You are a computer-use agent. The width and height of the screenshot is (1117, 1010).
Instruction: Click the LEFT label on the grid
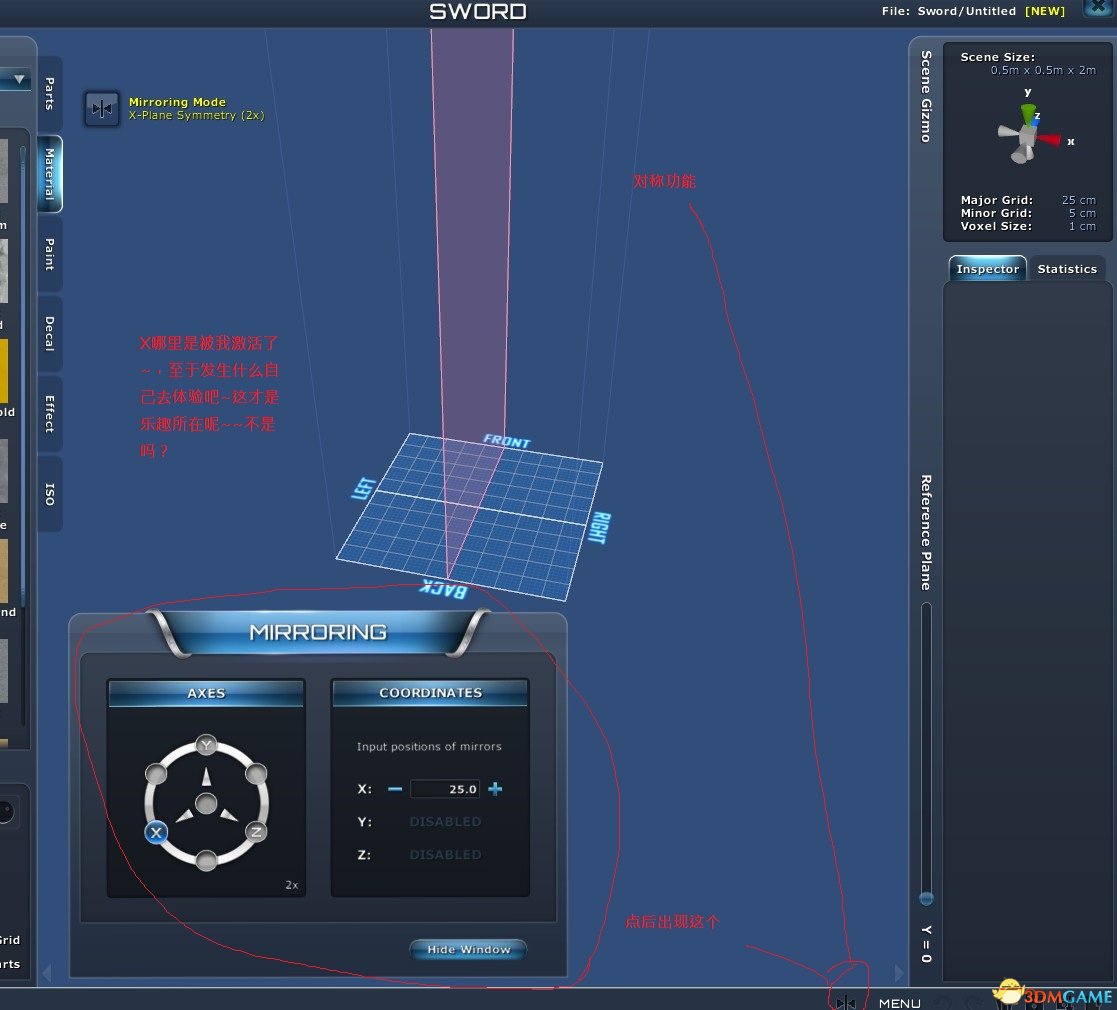click(x=364, y=489)
